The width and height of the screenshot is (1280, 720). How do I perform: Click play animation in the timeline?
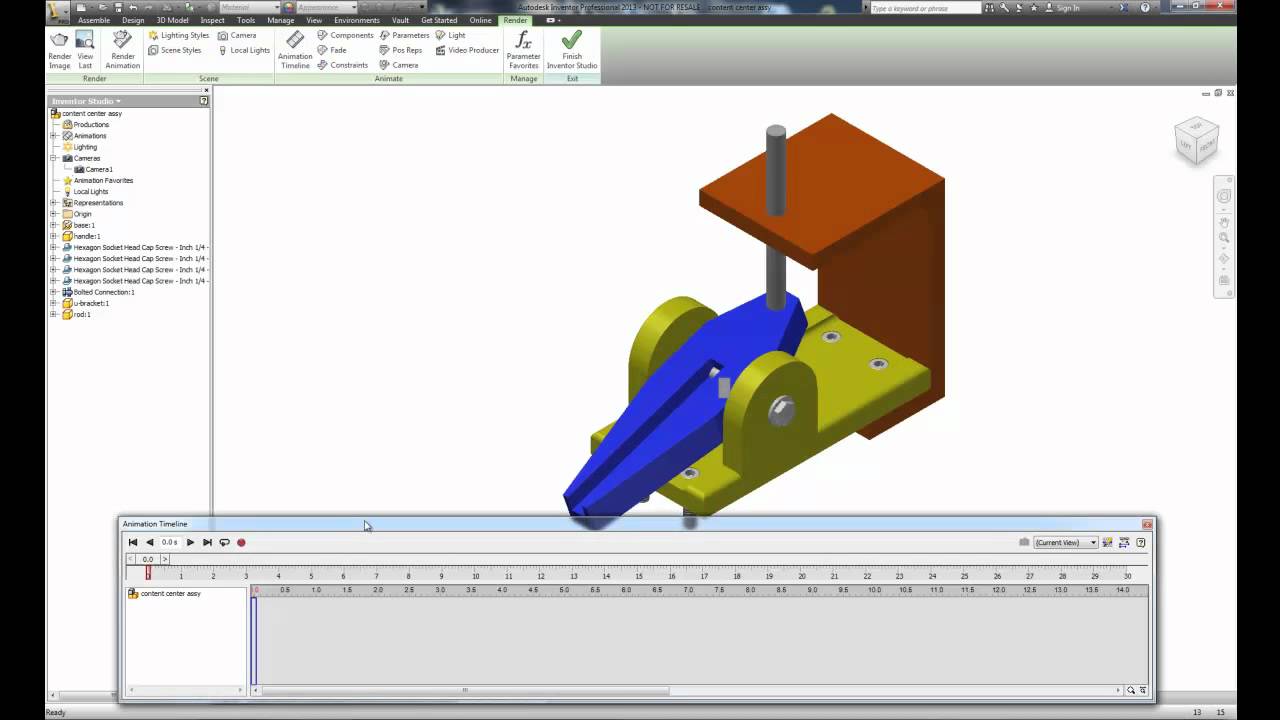click(x=190, y=542)
